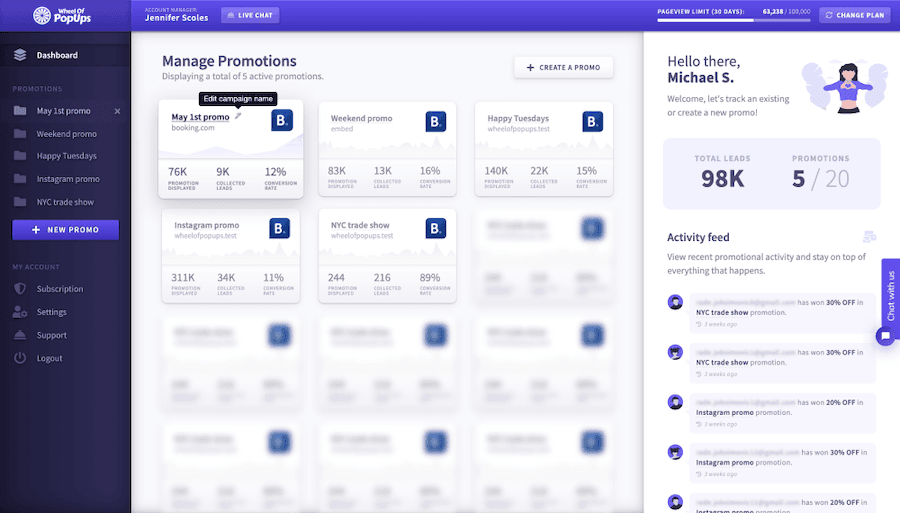Select Happy Tuesdays in the promotions list
Image resolution: width=900 pixels, height=513 pixels.
point(66,156)
